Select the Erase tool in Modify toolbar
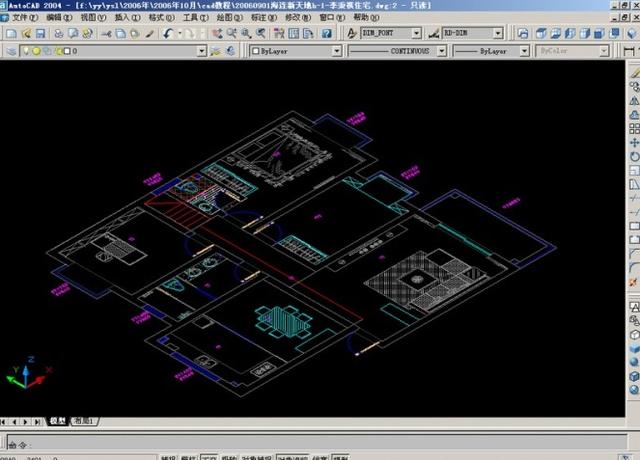 [634, 73]
